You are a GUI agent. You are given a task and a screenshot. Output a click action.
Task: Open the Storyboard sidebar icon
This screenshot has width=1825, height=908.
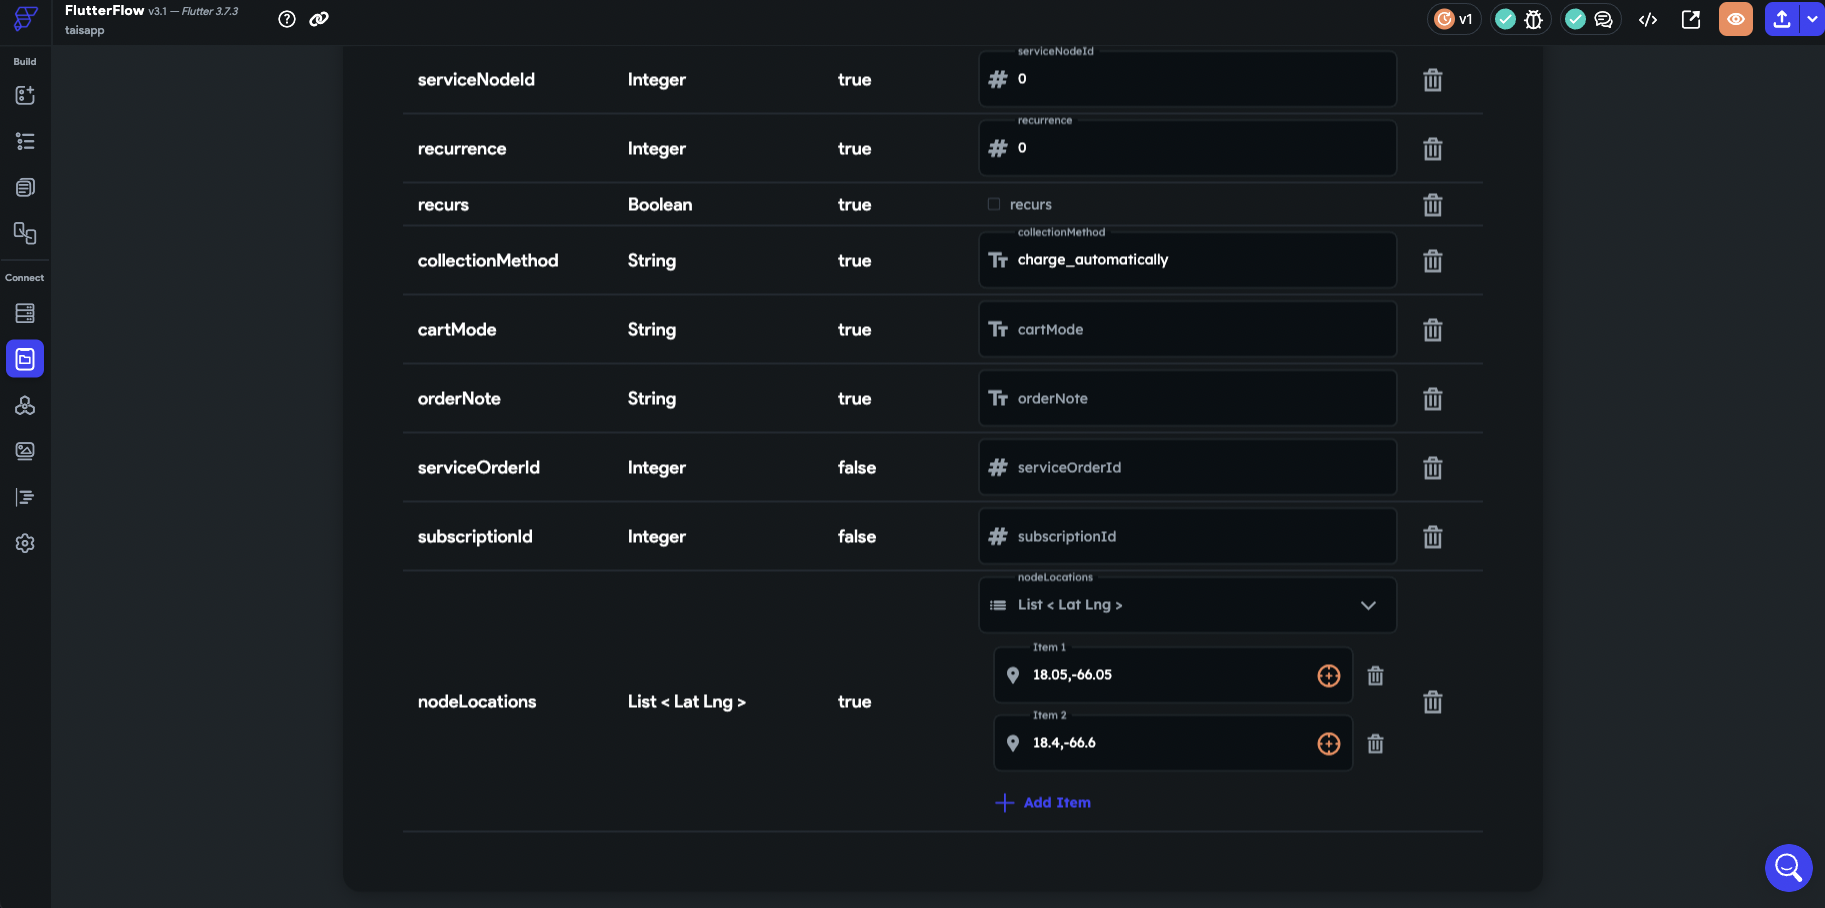(x=25, y=233)
